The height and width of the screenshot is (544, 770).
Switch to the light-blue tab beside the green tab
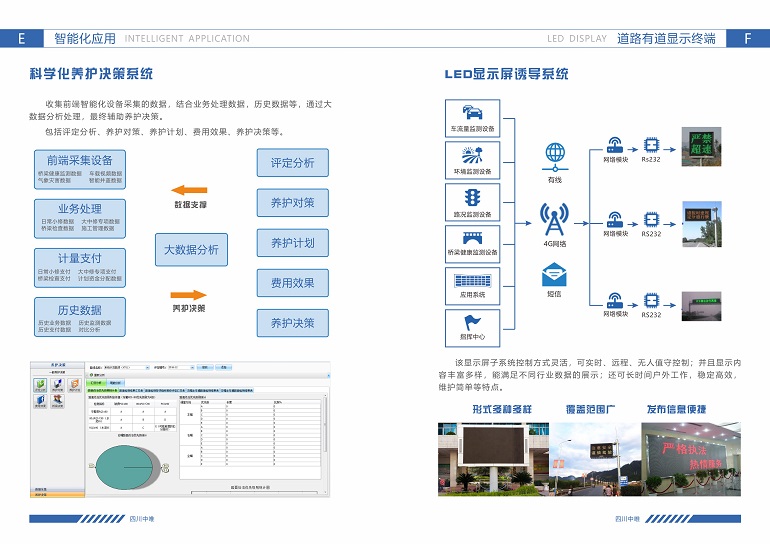tap(115, 382)
